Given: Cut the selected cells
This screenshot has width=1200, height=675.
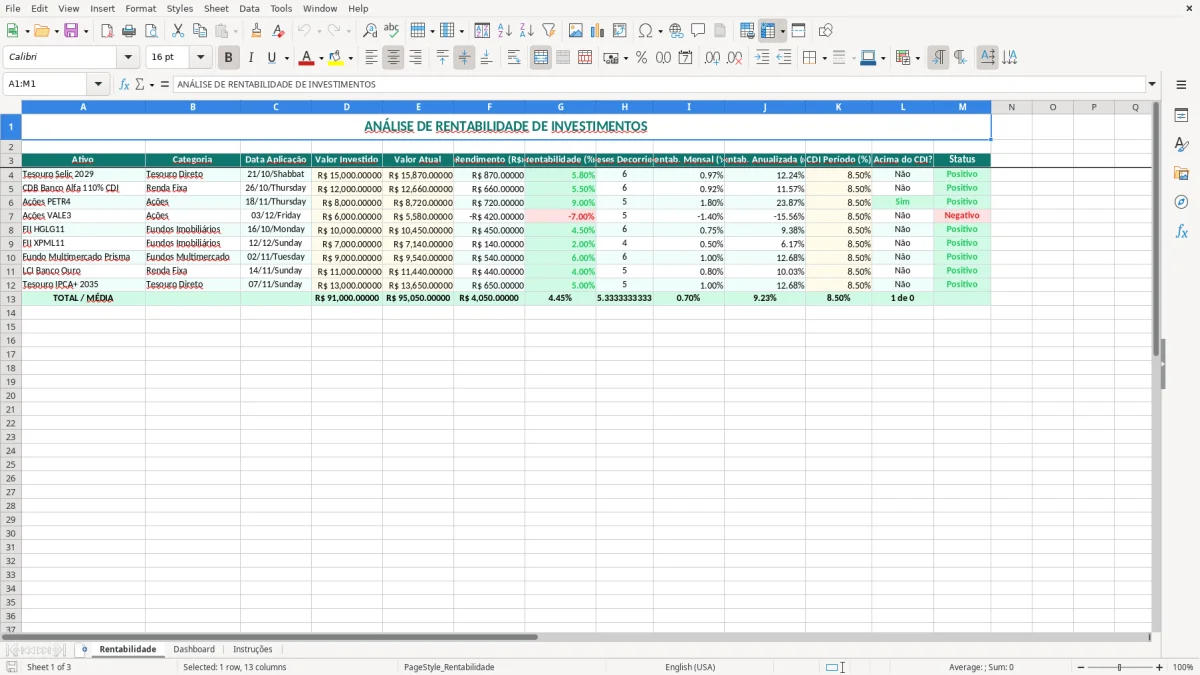Looking at the screenshot, I should (x=178, y=31).
